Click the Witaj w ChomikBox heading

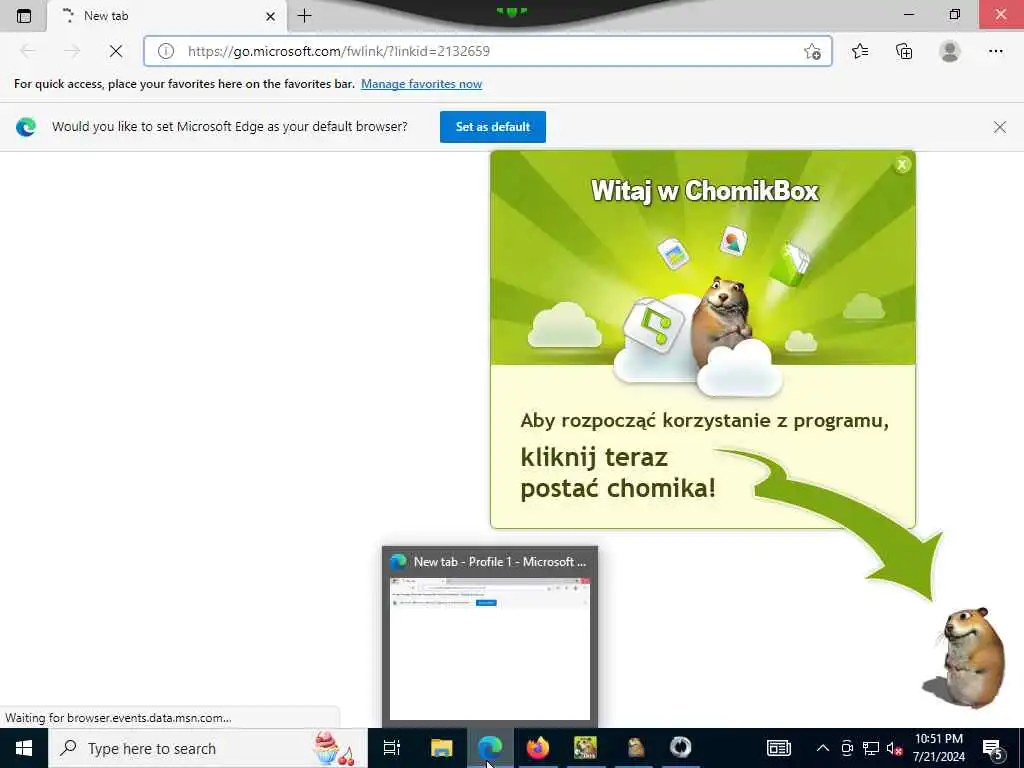click(x=705, y=191)
